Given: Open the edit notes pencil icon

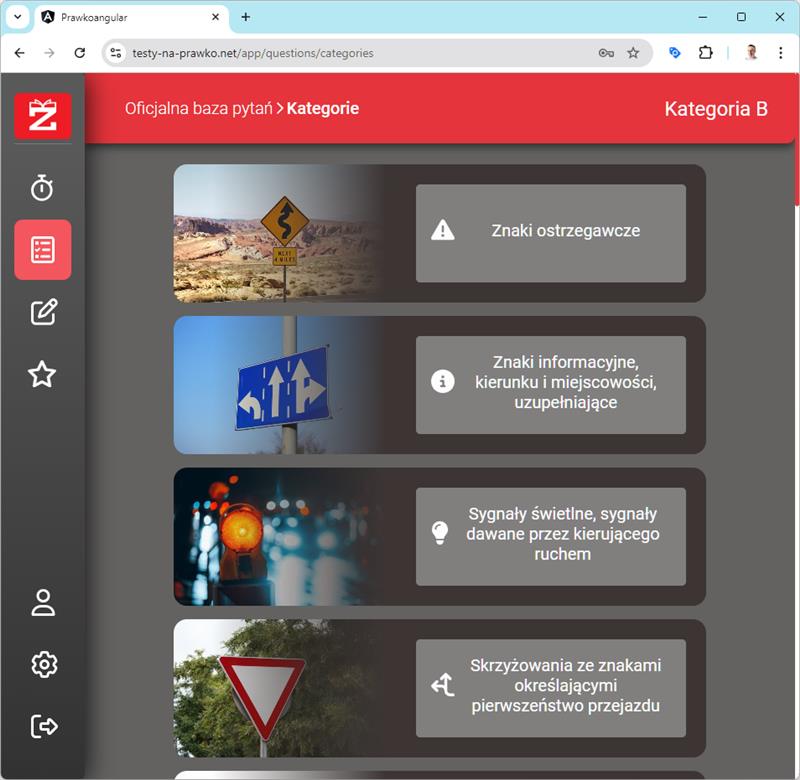Looking at the screenshot, I should point(42,312).
